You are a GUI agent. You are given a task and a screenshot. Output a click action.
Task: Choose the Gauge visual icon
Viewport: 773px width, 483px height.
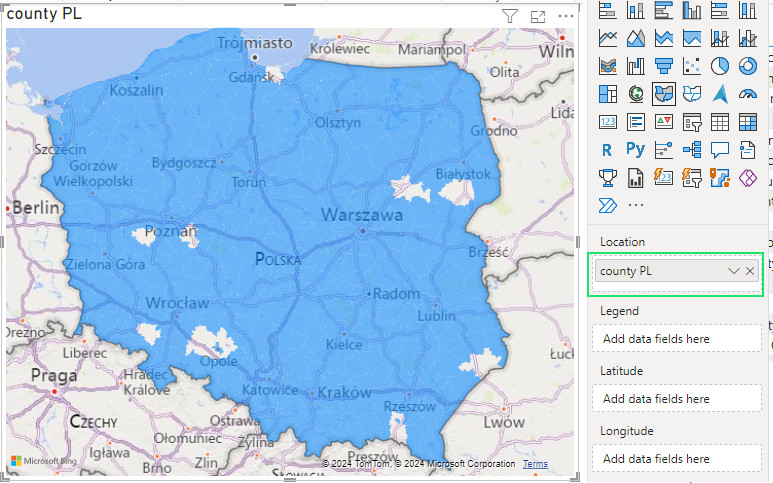(747, 94)
